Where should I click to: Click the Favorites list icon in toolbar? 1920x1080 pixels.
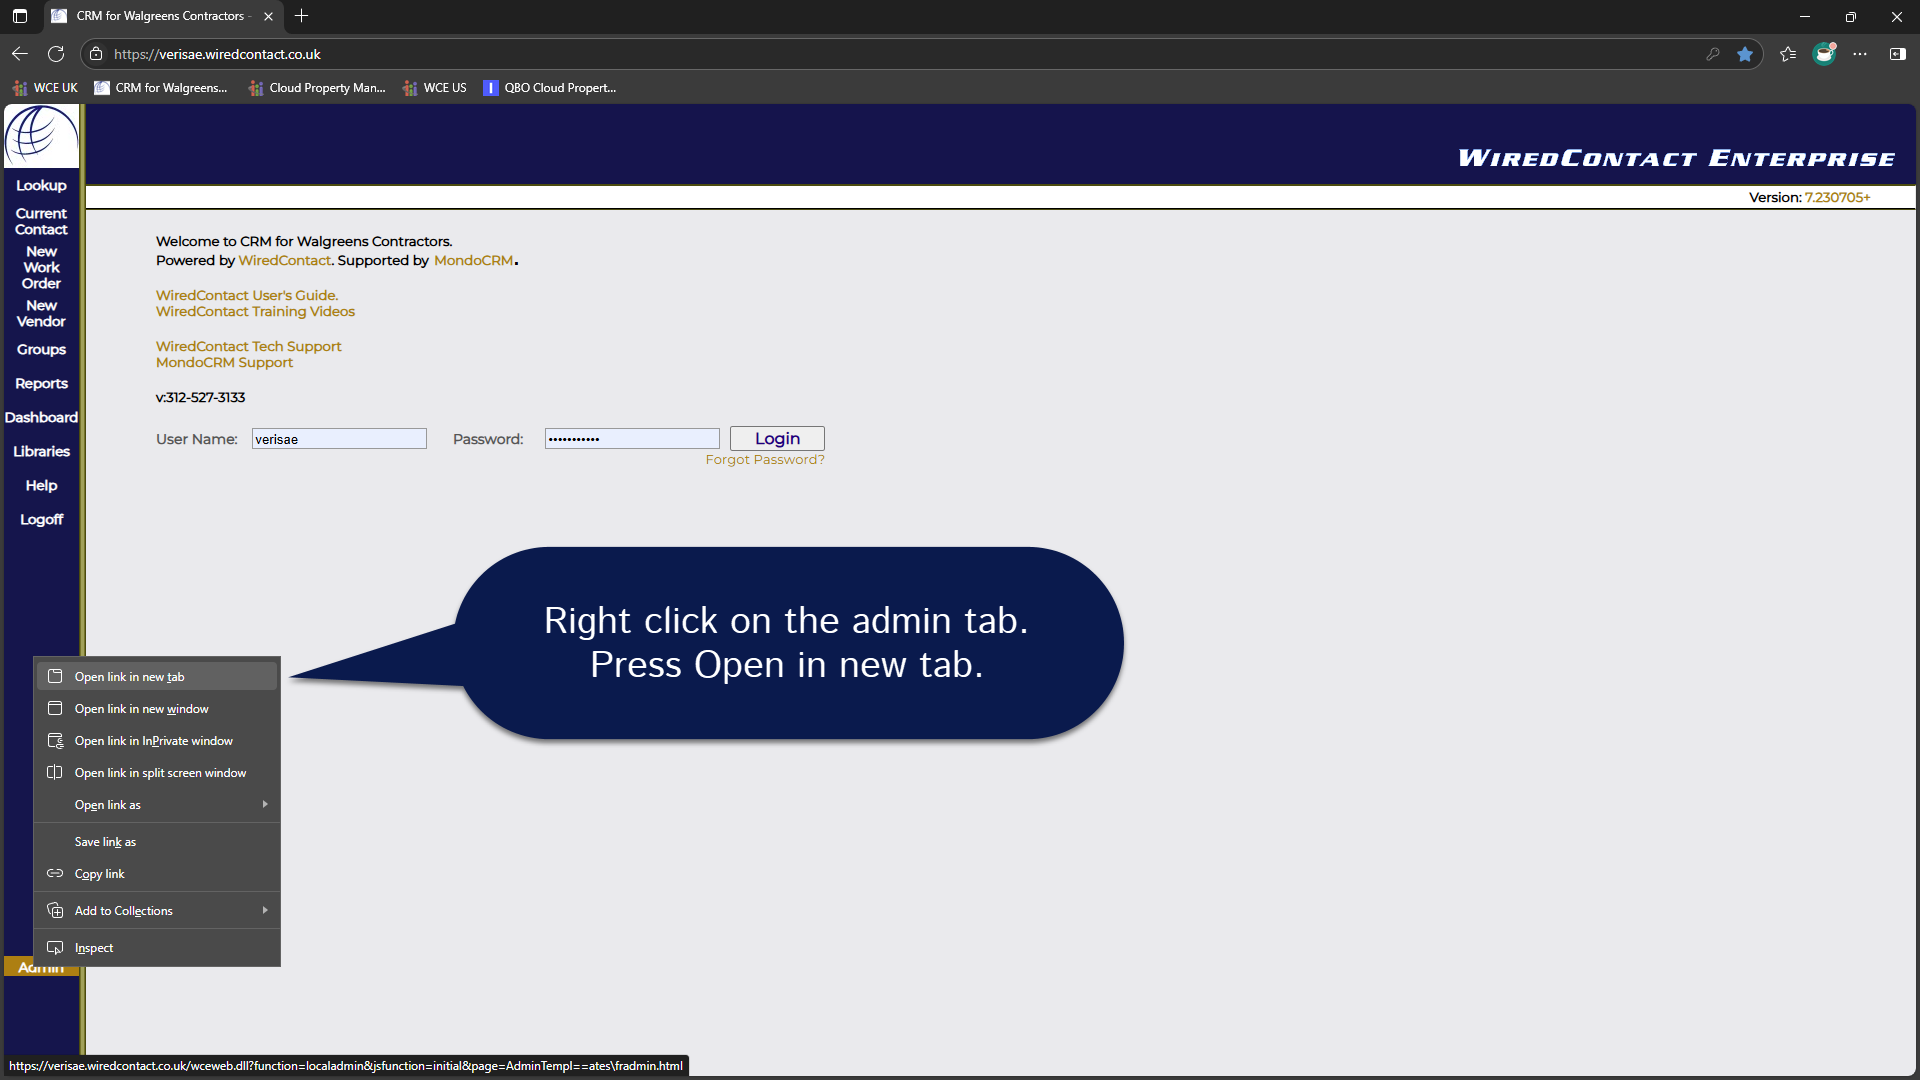1788,54
